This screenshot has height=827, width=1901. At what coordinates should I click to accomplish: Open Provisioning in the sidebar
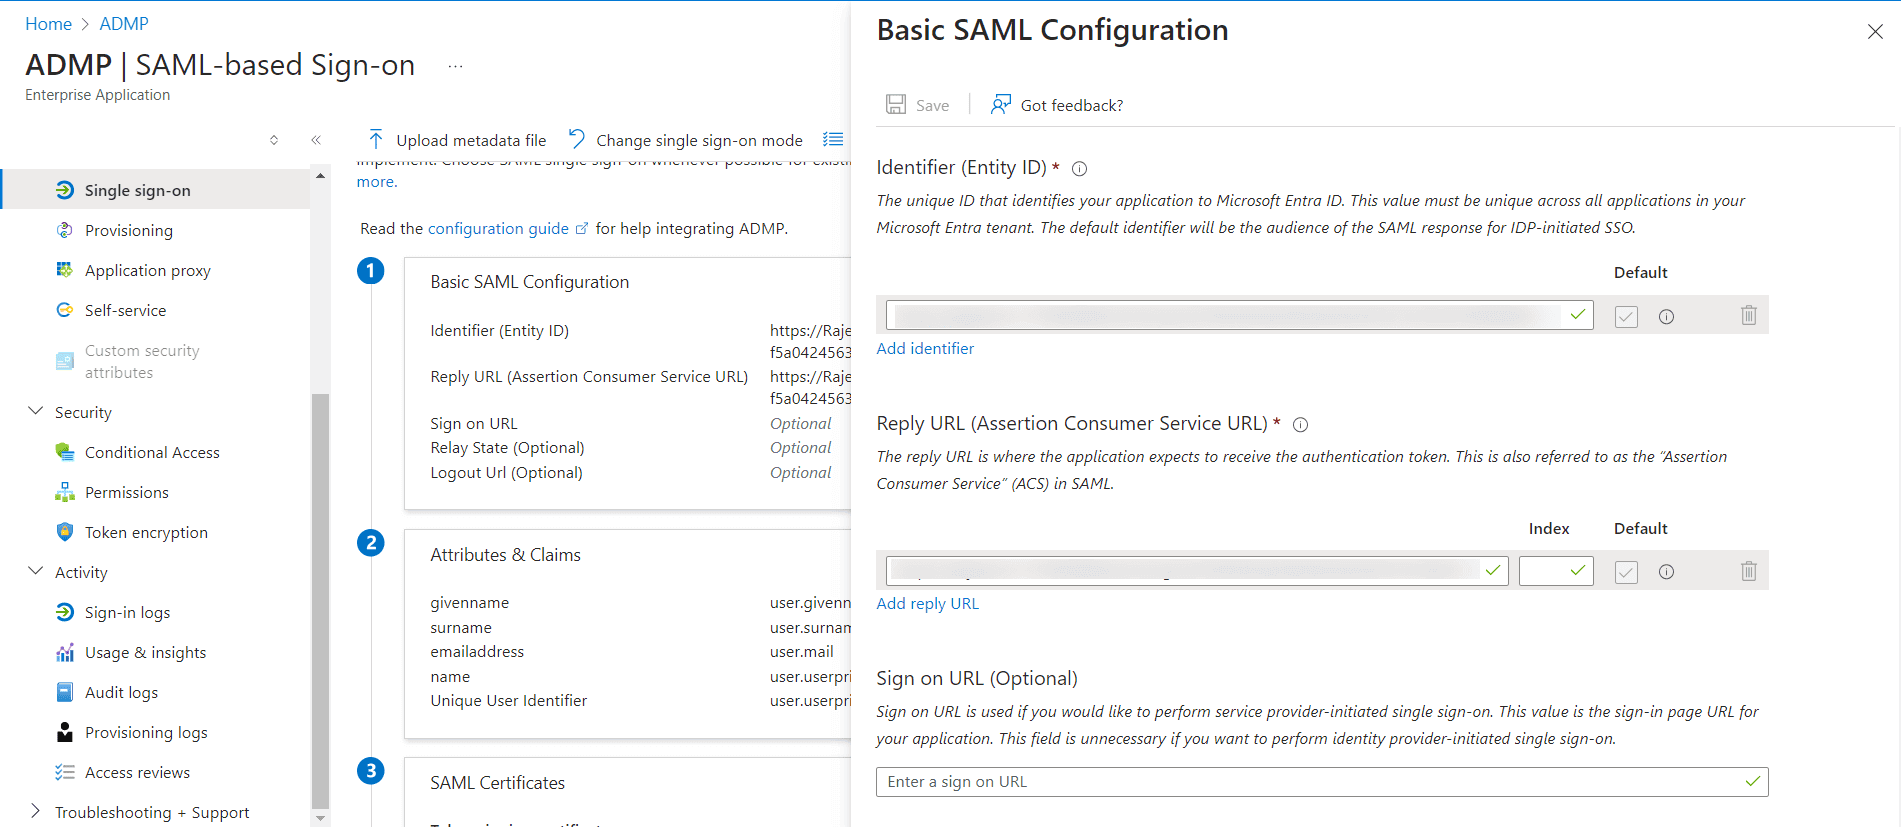pyautogui.click(x=128, y=231)
